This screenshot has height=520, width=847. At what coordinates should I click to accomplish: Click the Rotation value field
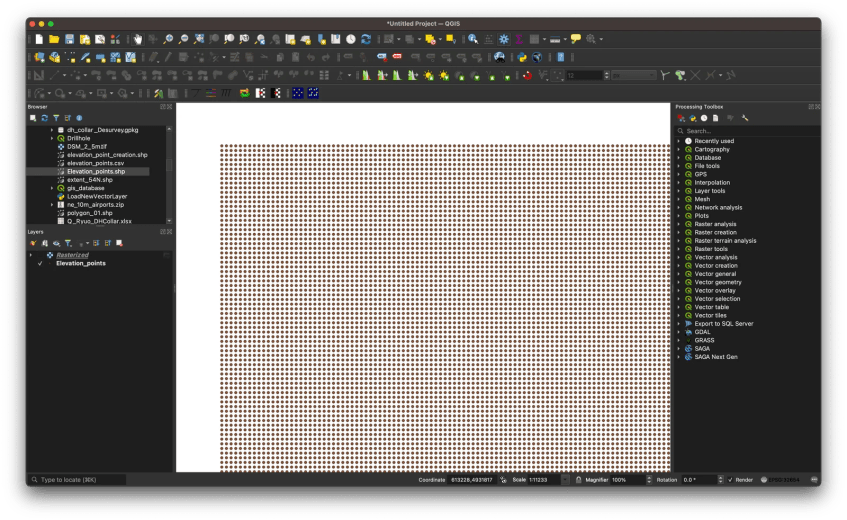coord(699,480)
